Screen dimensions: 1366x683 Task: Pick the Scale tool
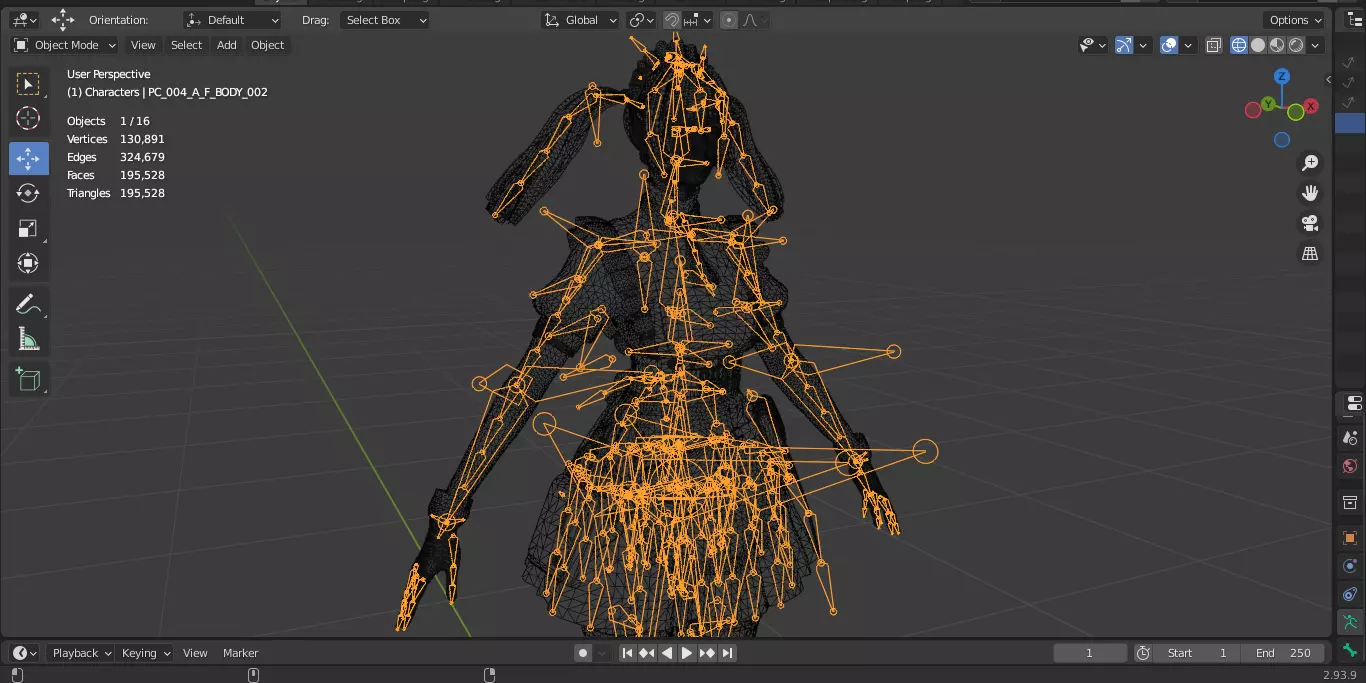click(x=28, y=228)
